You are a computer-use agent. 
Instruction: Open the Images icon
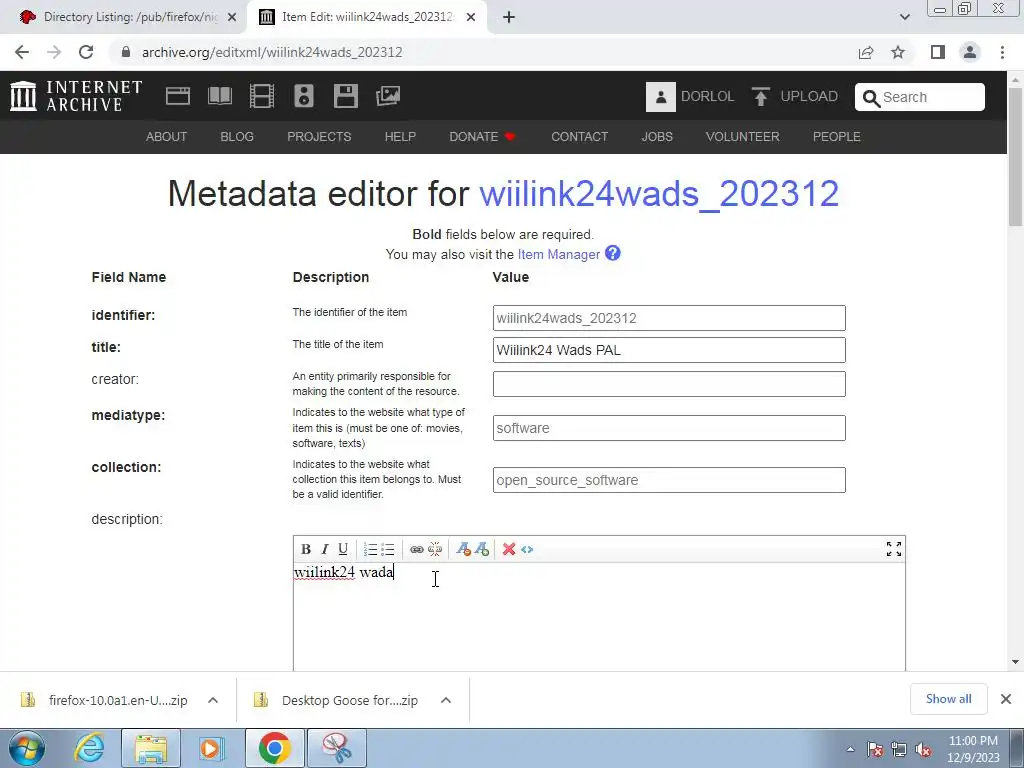388,96
